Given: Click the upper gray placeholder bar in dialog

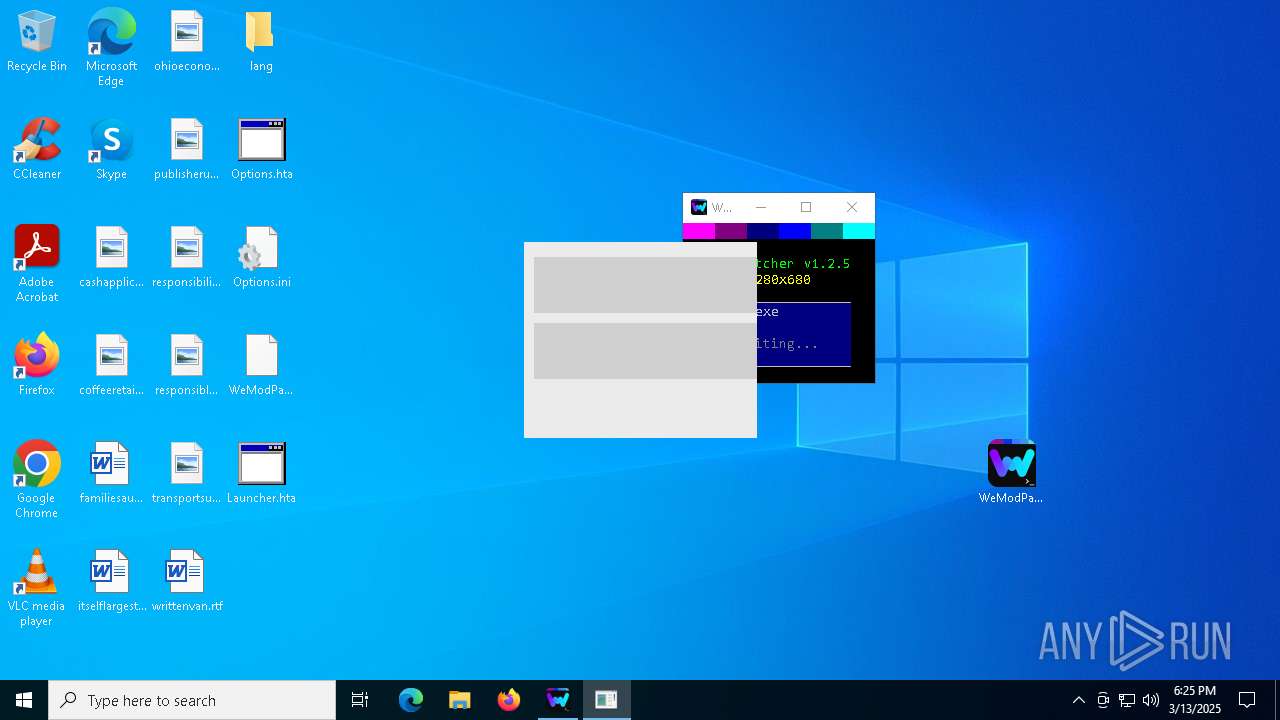Looking at the screenshot, I should [645, 285].
